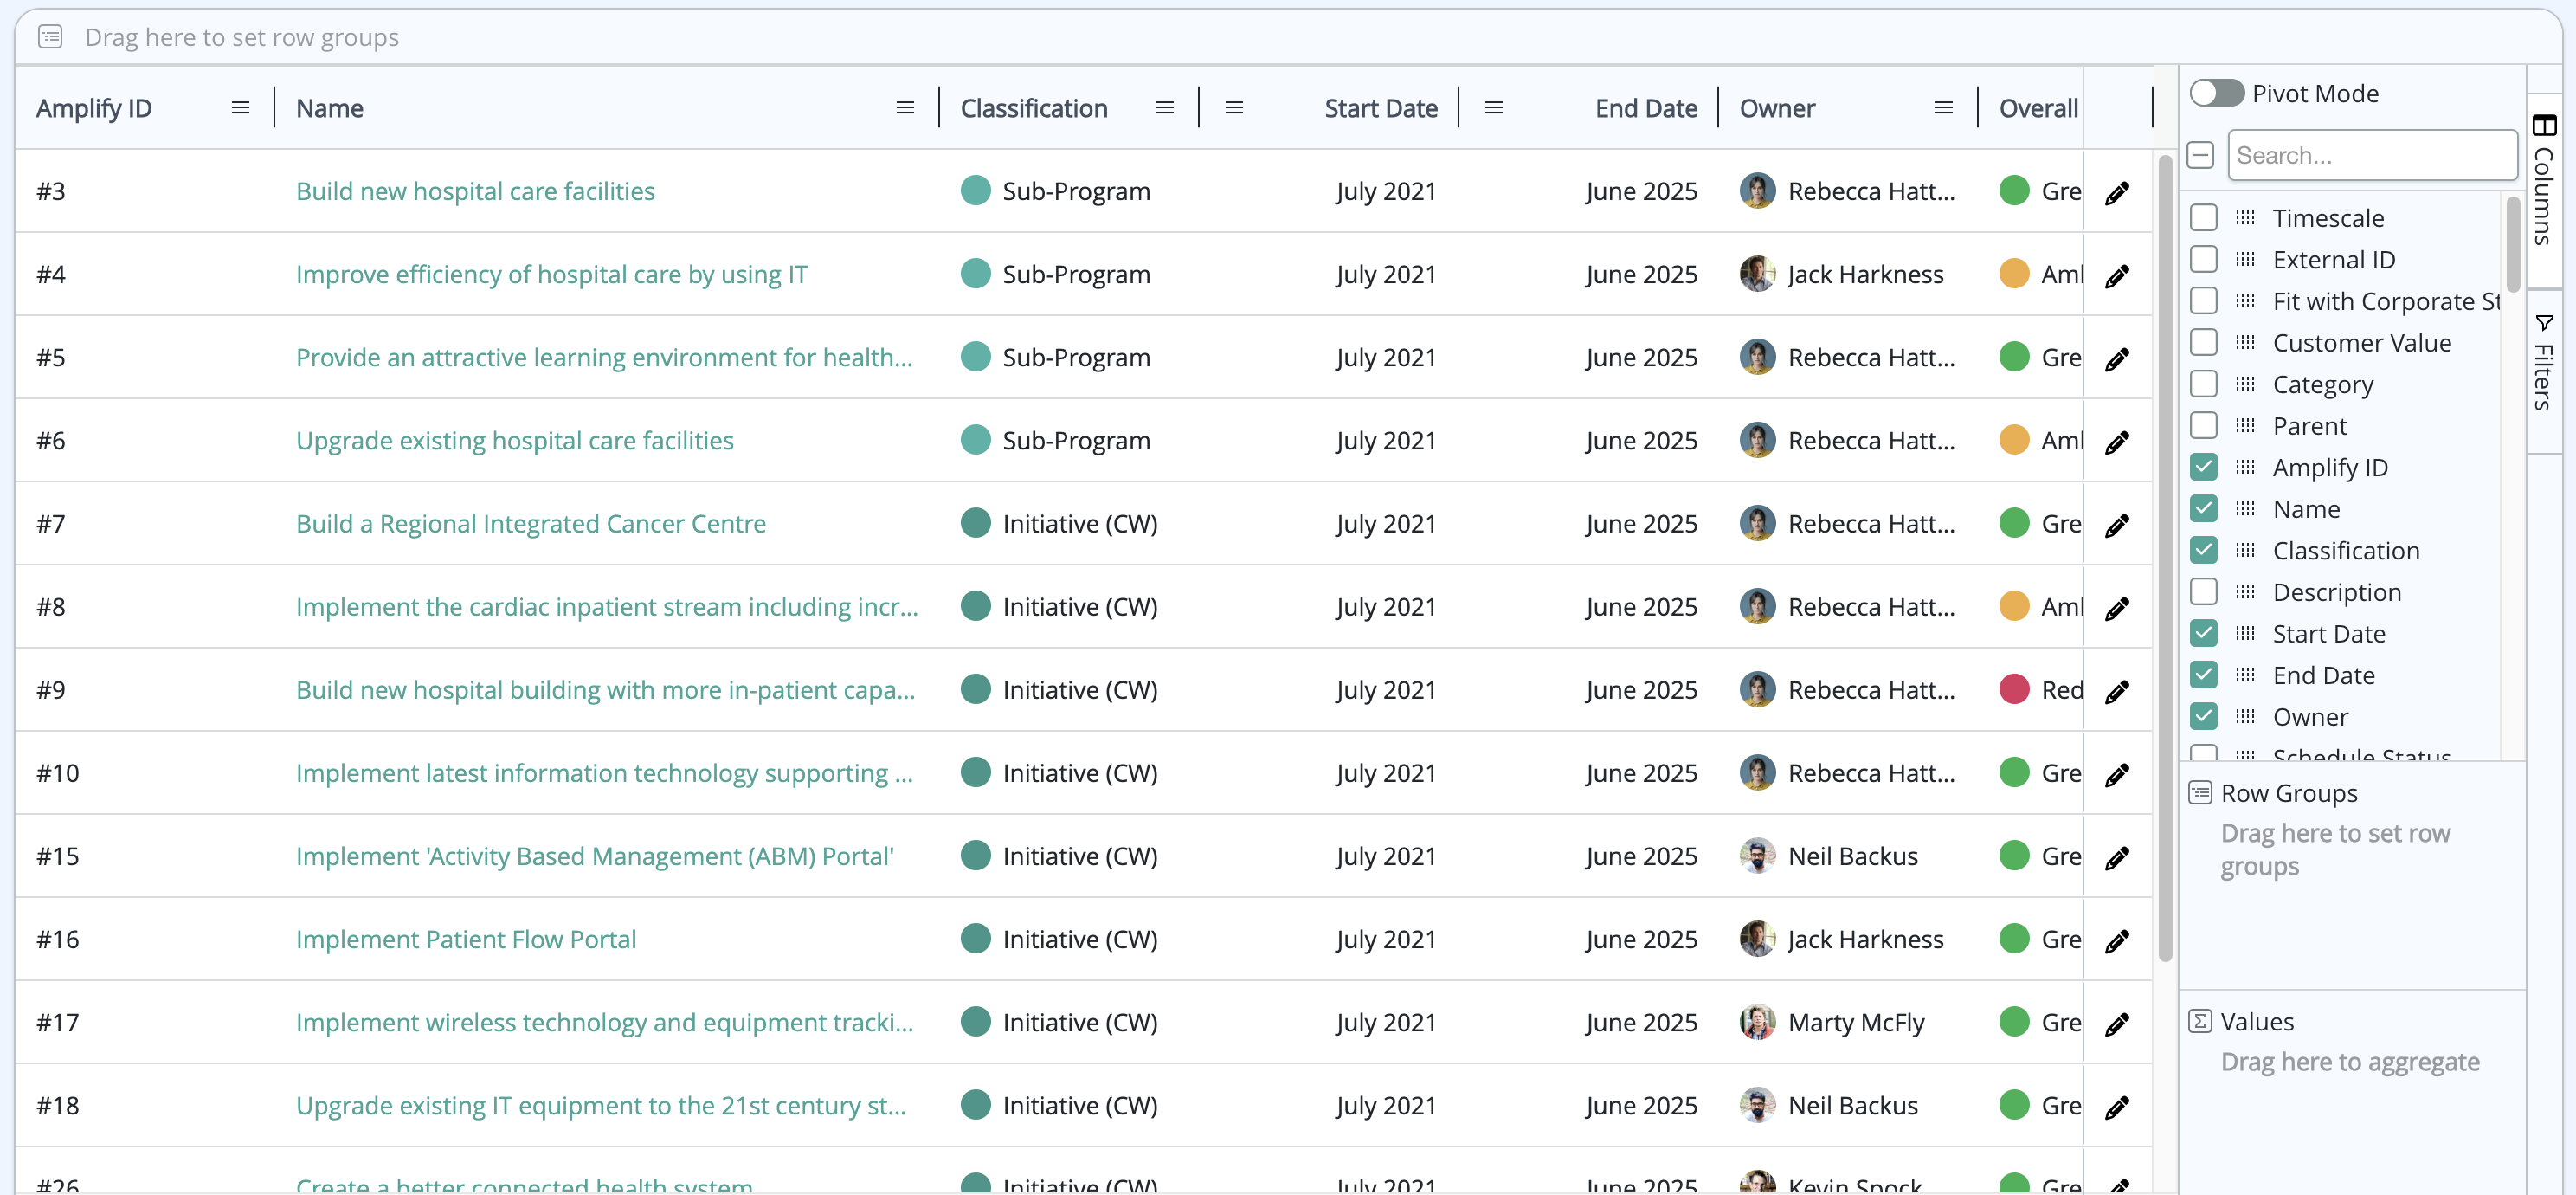
Task: Open the ABM Portal initiative link
Action: 595,856
